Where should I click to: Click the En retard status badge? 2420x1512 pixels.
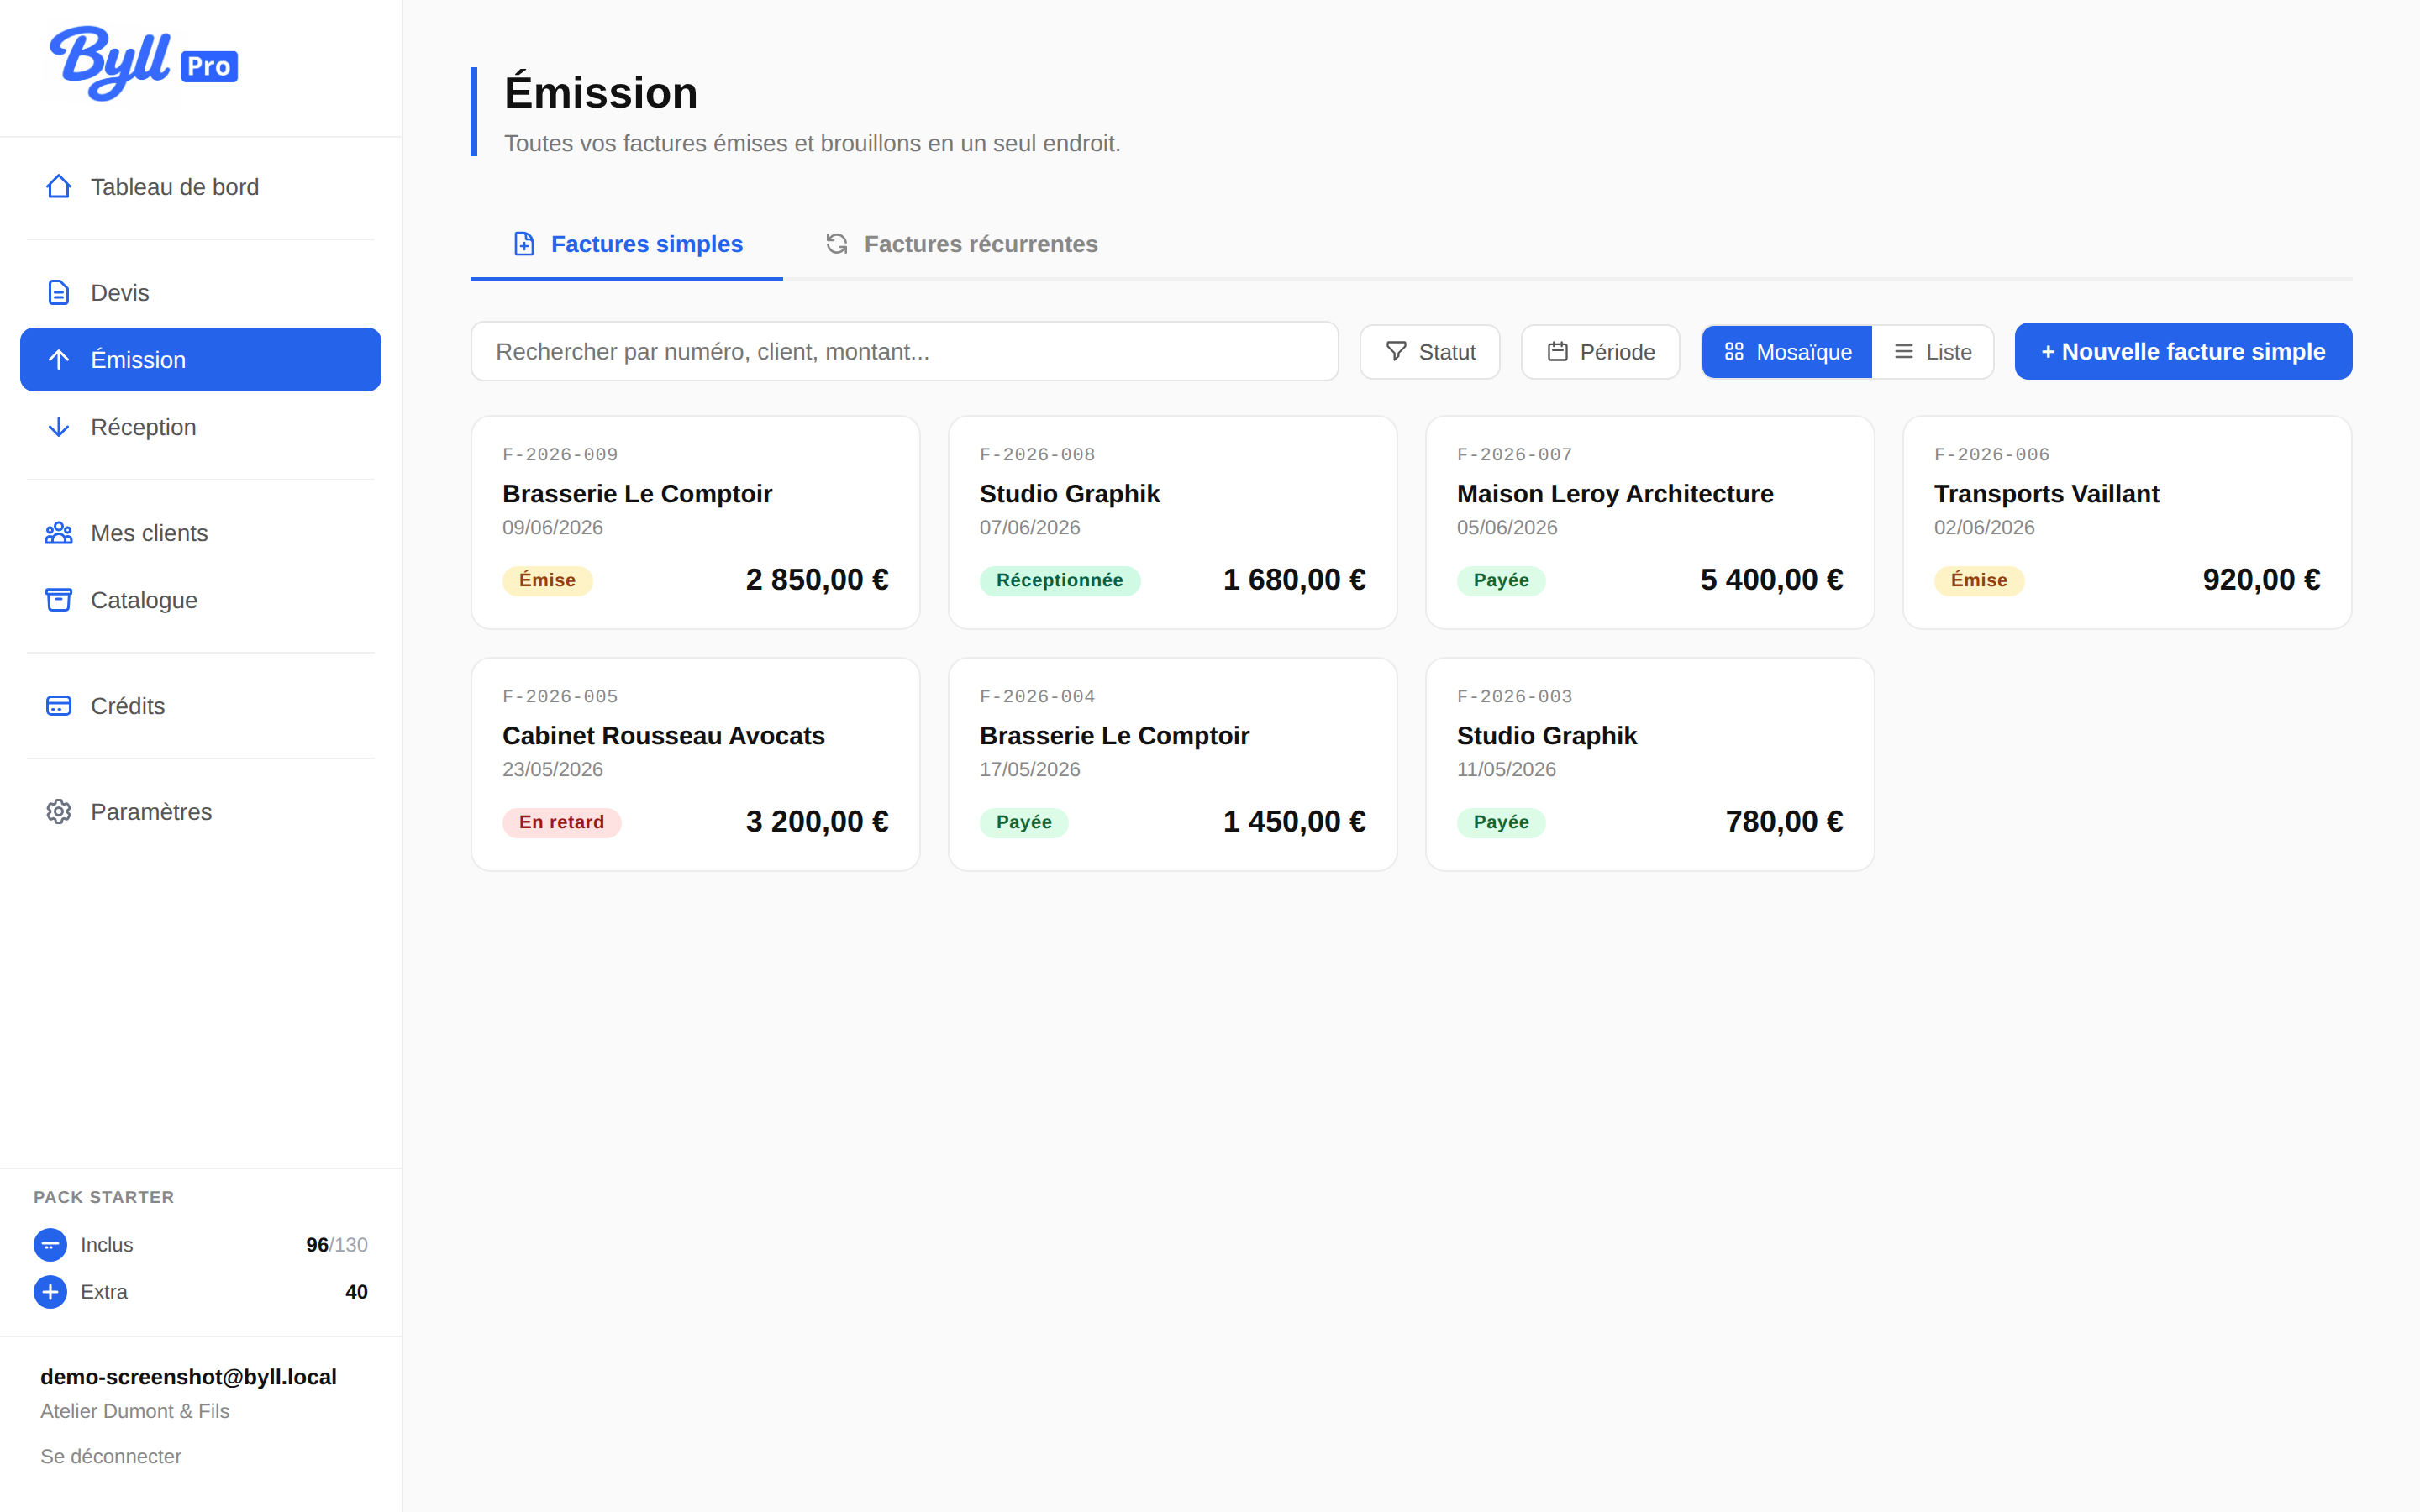tap(561, 822)
